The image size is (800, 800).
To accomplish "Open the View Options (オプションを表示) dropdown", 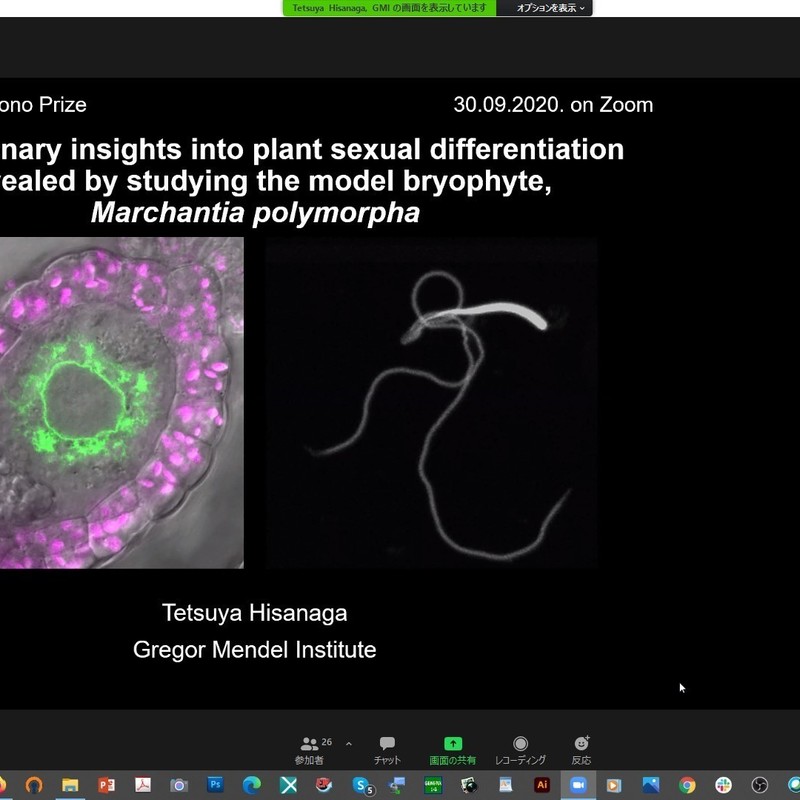I will (x=552, y=8).
